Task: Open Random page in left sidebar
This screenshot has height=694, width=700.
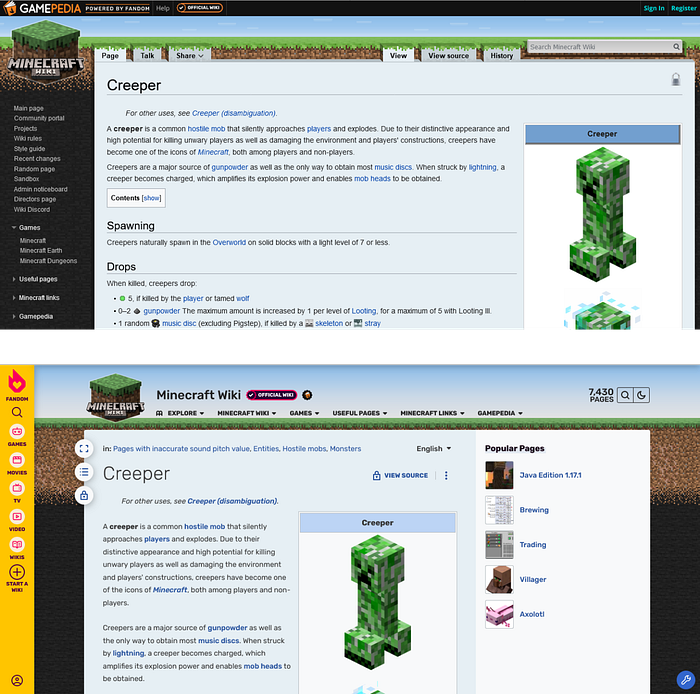Action: 34,169
